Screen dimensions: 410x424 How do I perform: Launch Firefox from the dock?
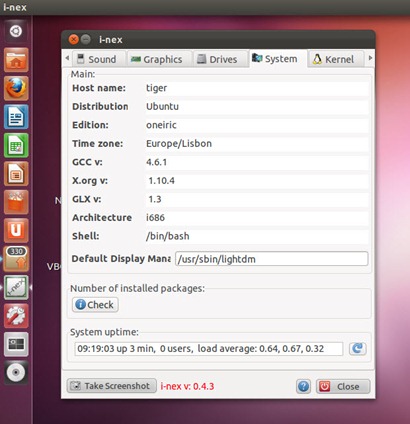(16, 88)
